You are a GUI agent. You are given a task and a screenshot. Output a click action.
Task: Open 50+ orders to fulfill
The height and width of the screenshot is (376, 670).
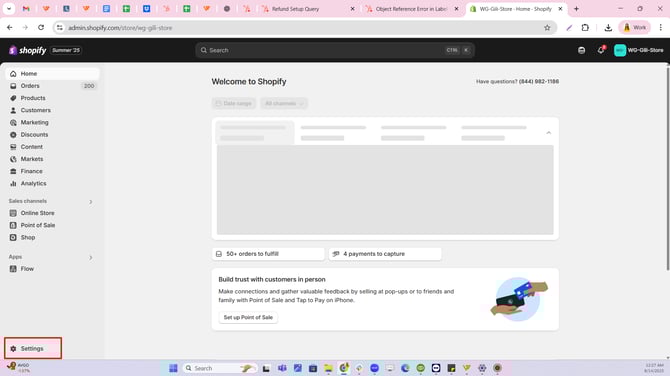pyautogui.click(x=268, y=254)
